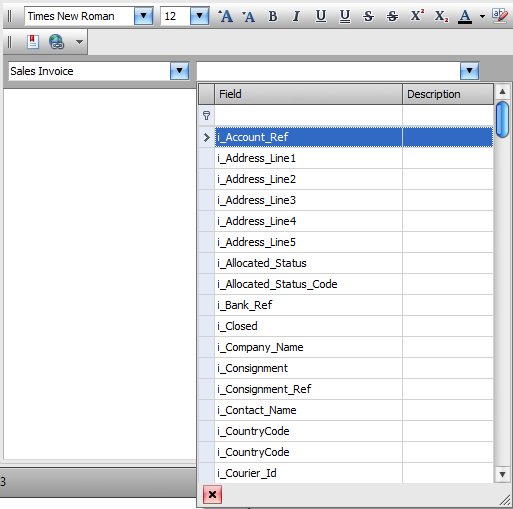Click the scroll down arrow of field list

click(x=502, y=474)
